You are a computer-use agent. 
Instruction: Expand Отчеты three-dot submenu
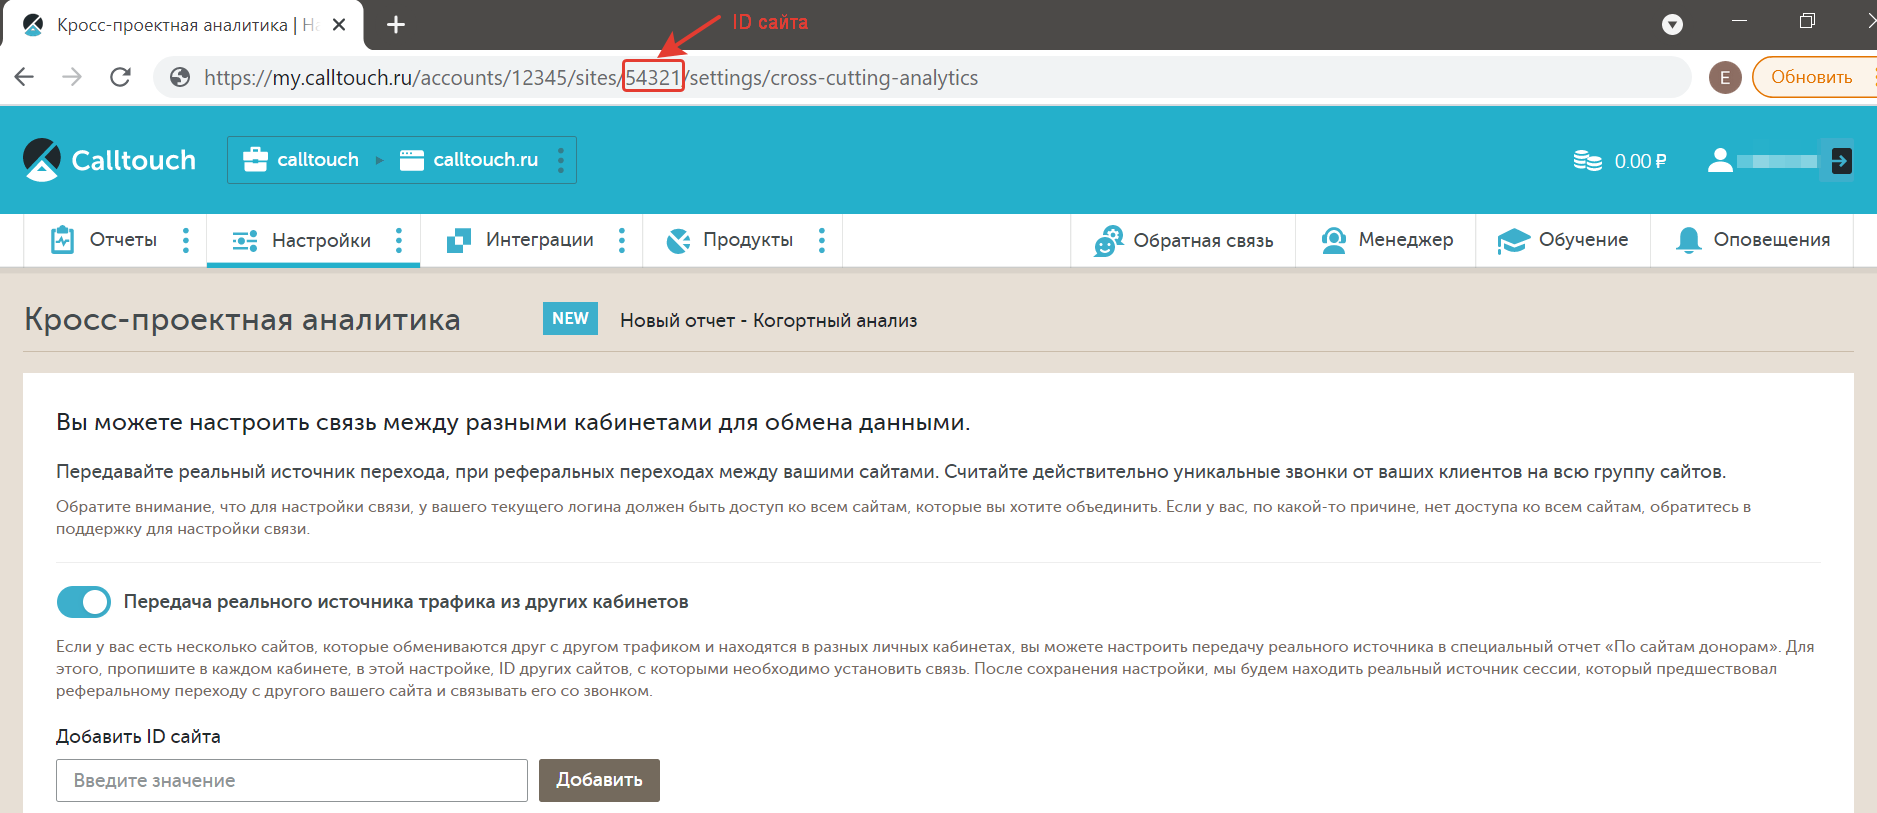click(x=186, y=240)
